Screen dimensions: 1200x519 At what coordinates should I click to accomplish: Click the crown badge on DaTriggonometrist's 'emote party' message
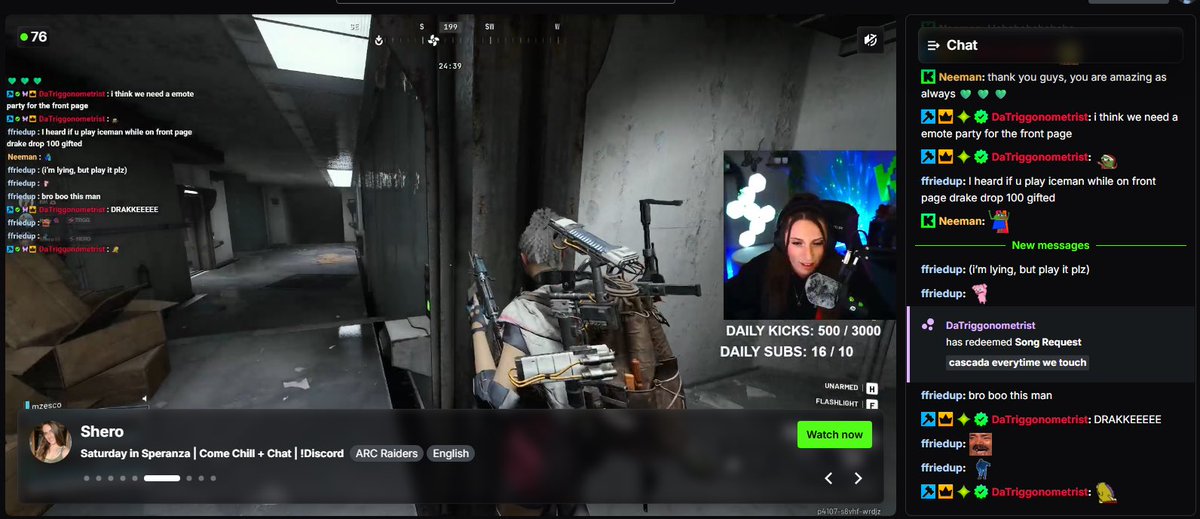[x=946, y=117]
